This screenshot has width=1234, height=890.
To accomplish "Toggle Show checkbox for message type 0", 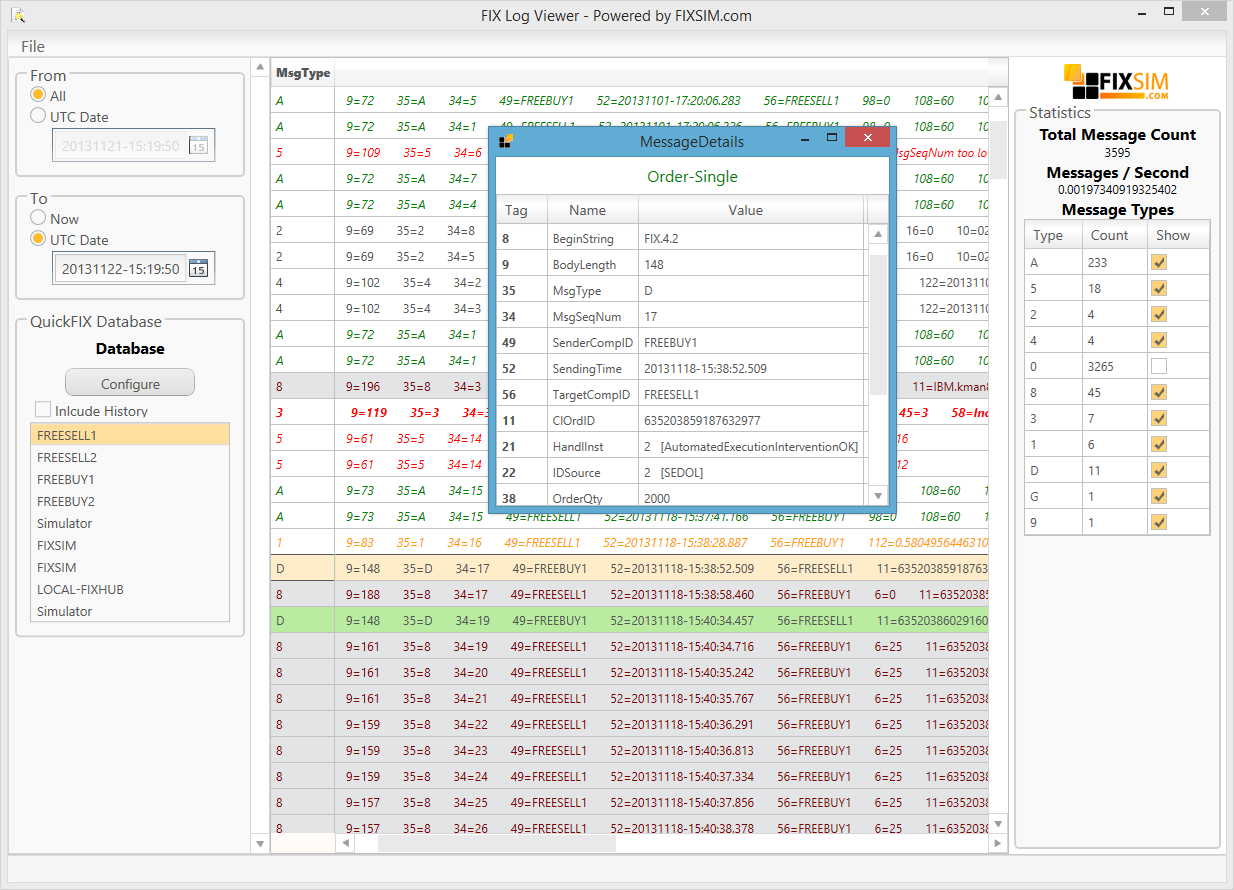I will 1159,366.
